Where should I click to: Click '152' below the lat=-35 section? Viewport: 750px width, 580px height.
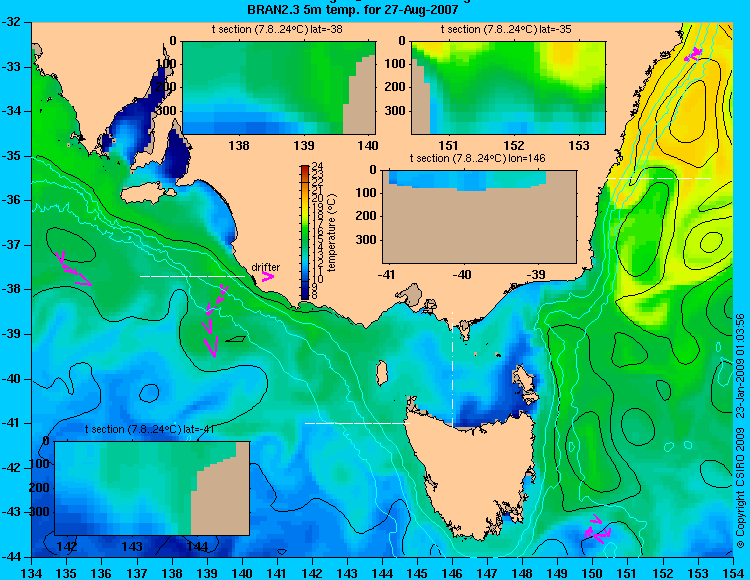(x=514, y=145)
